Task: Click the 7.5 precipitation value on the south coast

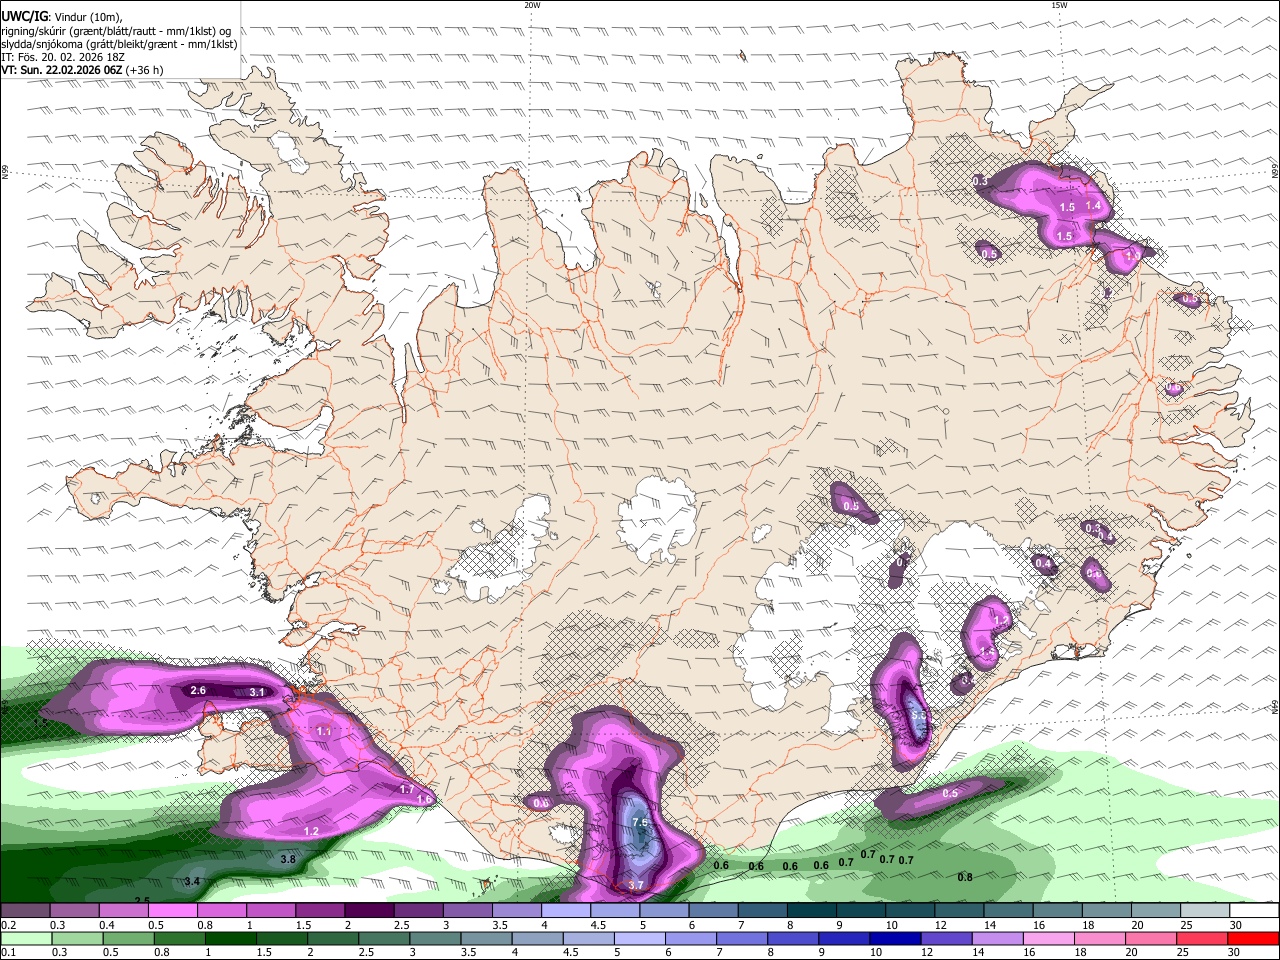Action: 641,822
